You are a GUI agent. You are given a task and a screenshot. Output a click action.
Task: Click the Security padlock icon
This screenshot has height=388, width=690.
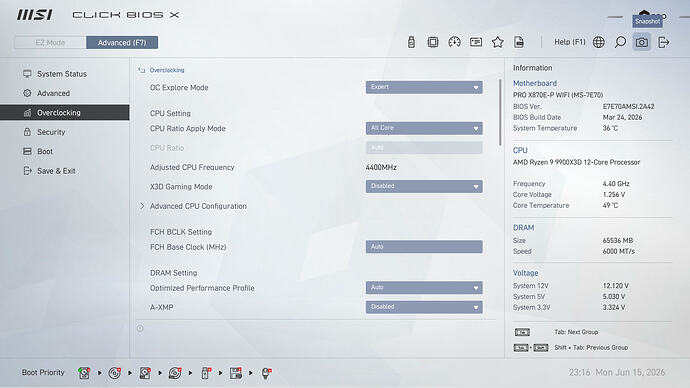tap(27, 132)
